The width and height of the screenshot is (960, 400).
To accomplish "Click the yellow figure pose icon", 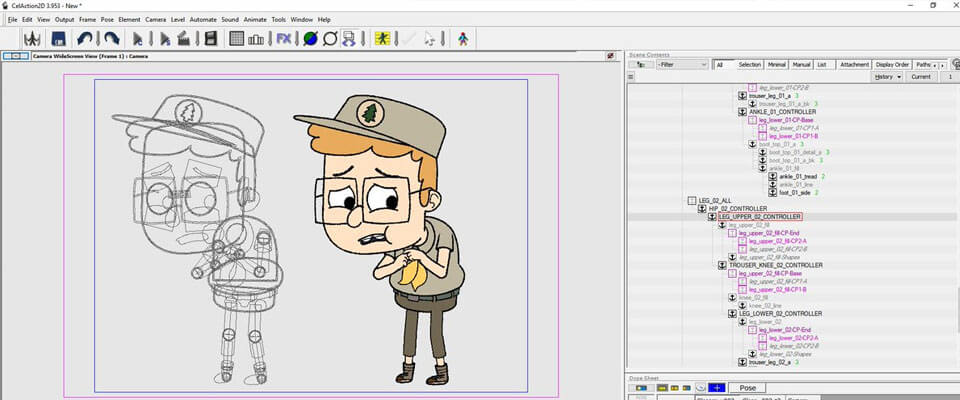I will pyautogui.click(x=382, y=39).
